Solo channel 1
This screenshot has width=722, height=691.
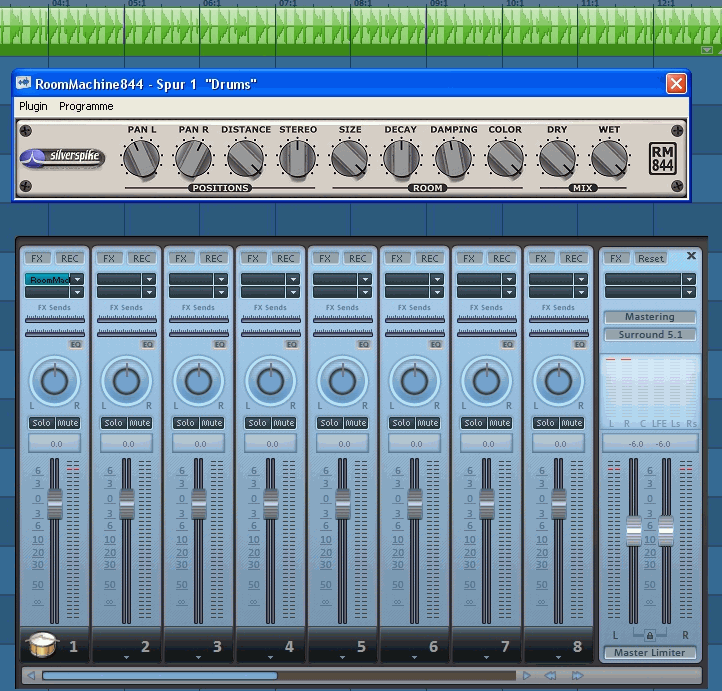41,423
